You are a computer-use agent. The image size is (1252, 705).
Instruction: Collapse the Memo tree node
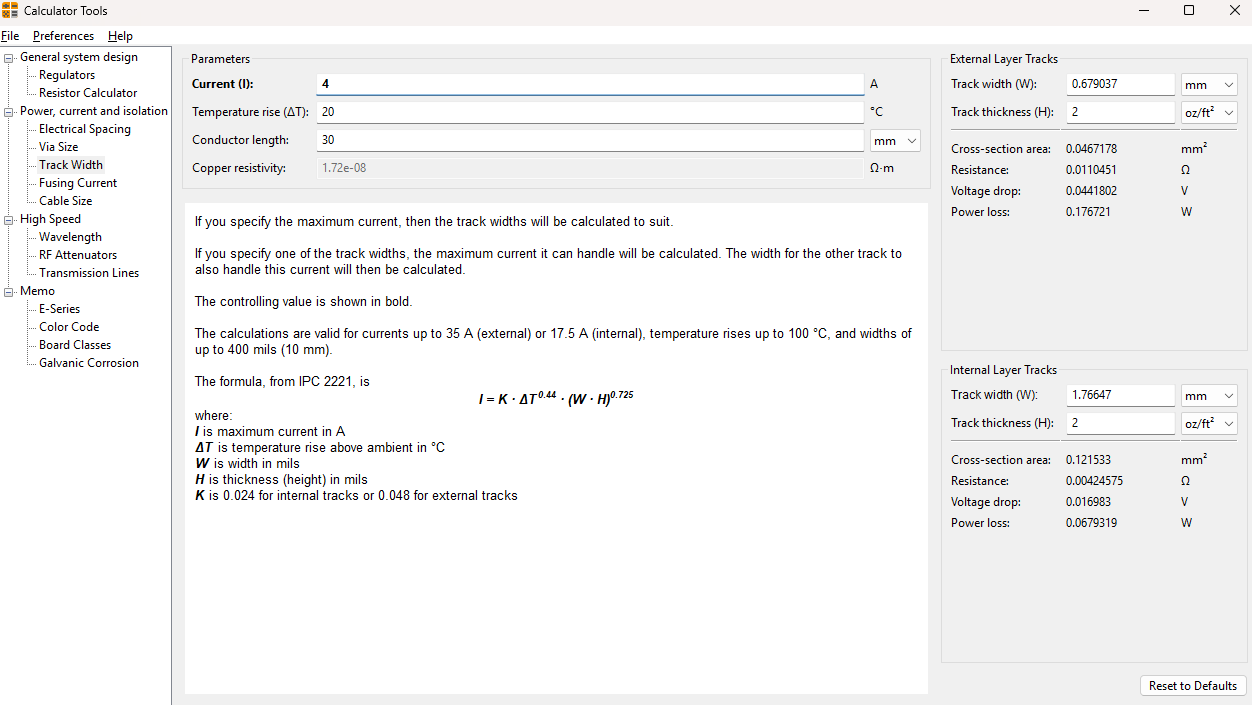click(x=10, y=291)
